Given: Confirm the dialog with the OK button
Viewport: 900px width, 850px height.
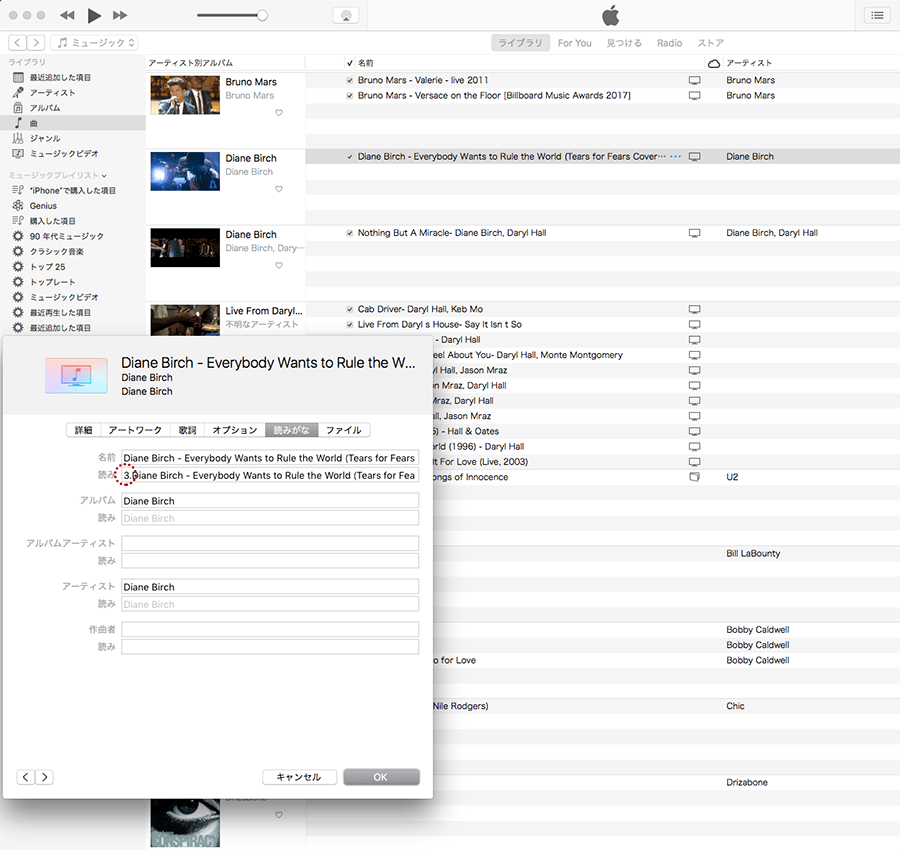Looking at the screenshot, I should (x=381, y=777).
